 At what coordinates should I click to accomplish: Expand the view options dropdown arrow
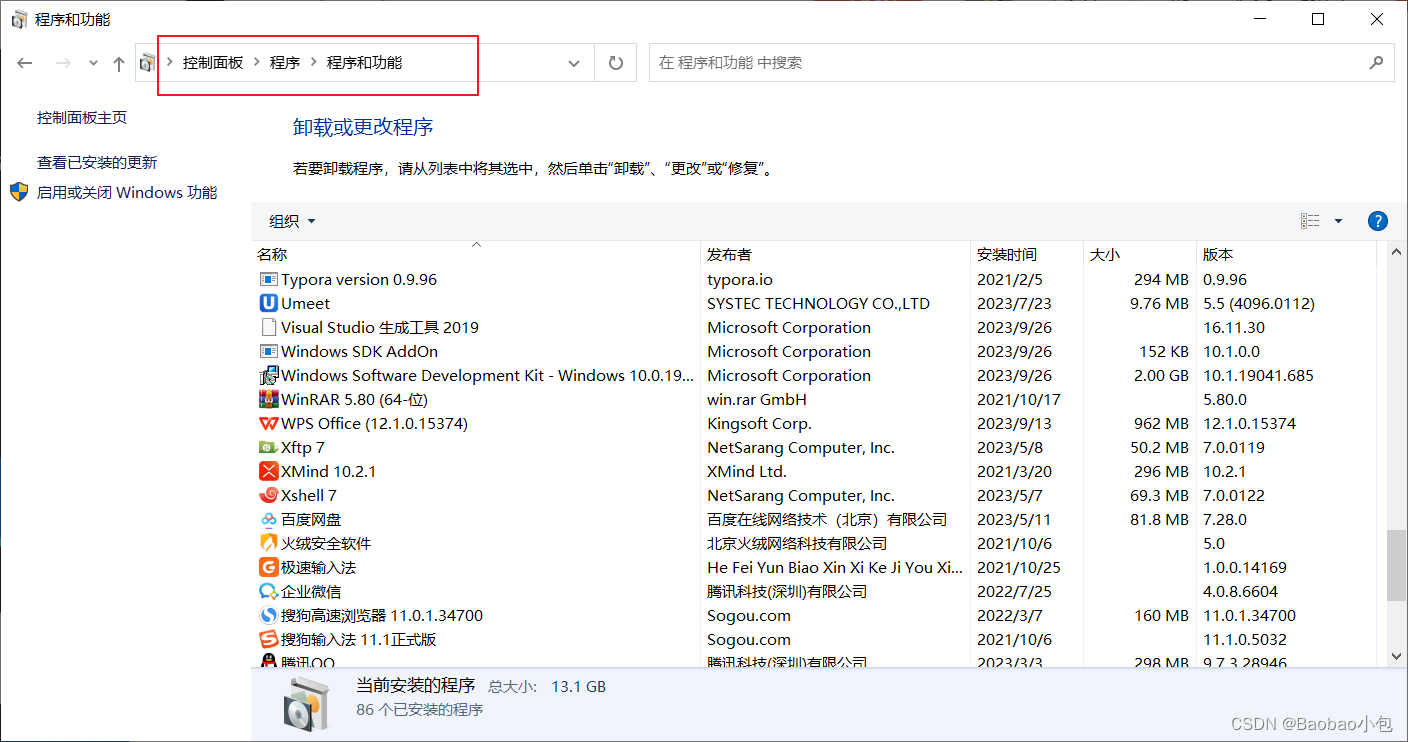pyautogui.click(x=1339, y=221)
